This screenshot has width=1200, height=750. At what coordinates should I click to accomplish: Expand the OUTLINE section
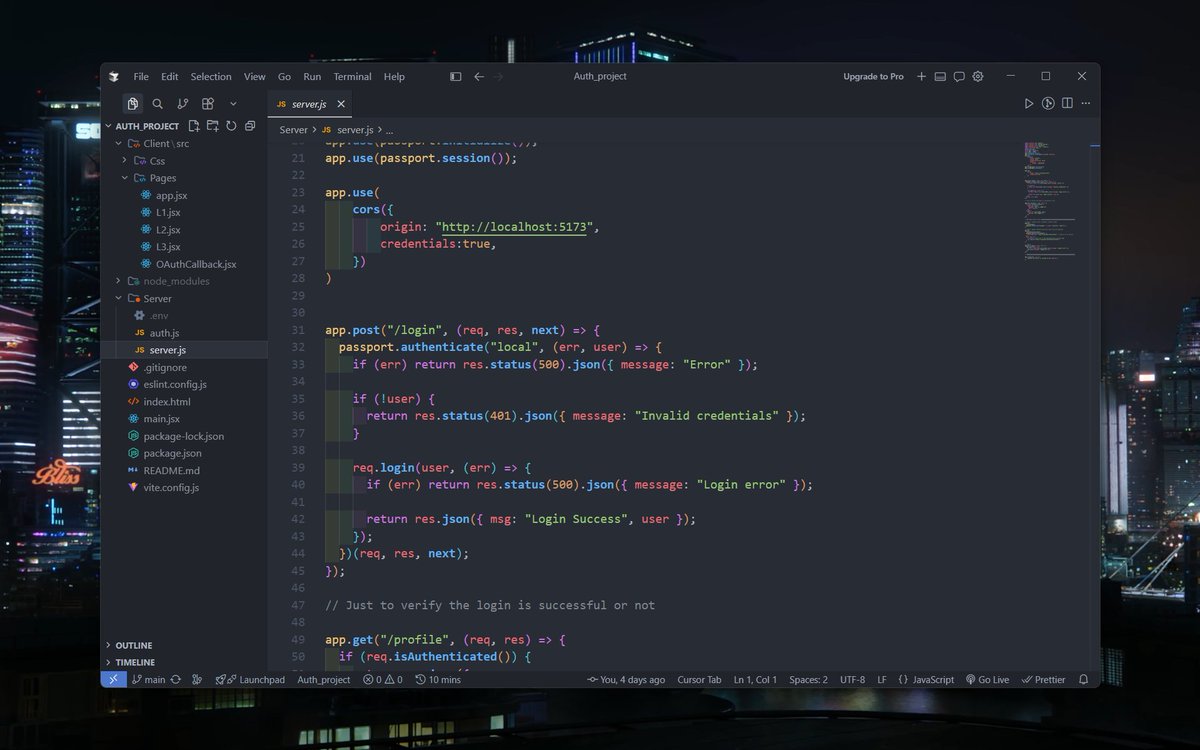[134, 645]
